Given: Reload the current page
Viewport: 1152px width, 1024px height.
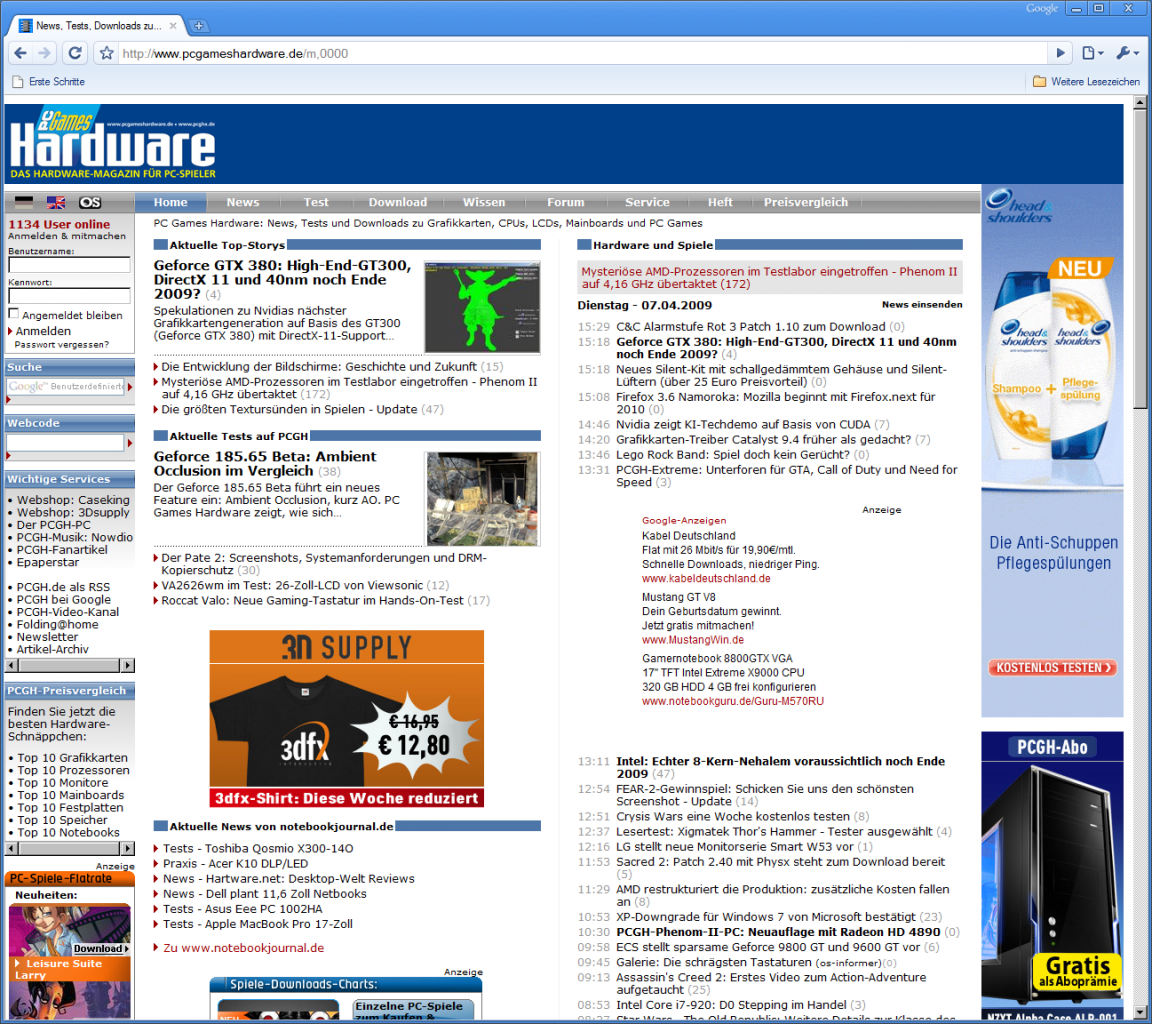Looking at the screenshot, I should tap(75, 53).
